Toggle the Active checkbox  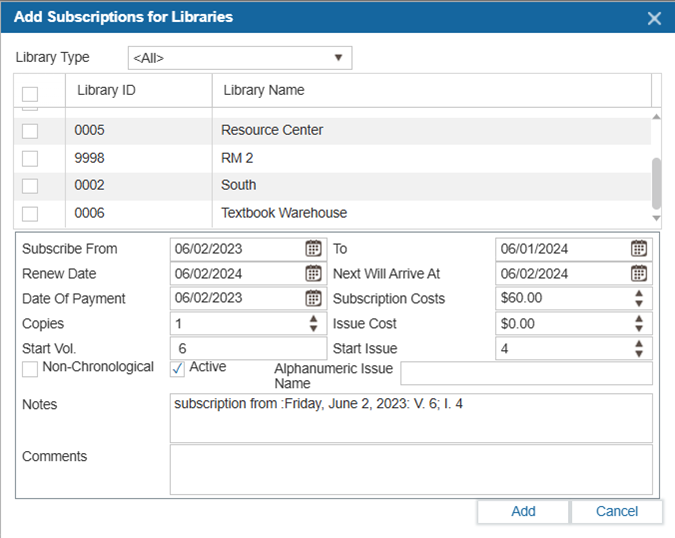point(178,369)
